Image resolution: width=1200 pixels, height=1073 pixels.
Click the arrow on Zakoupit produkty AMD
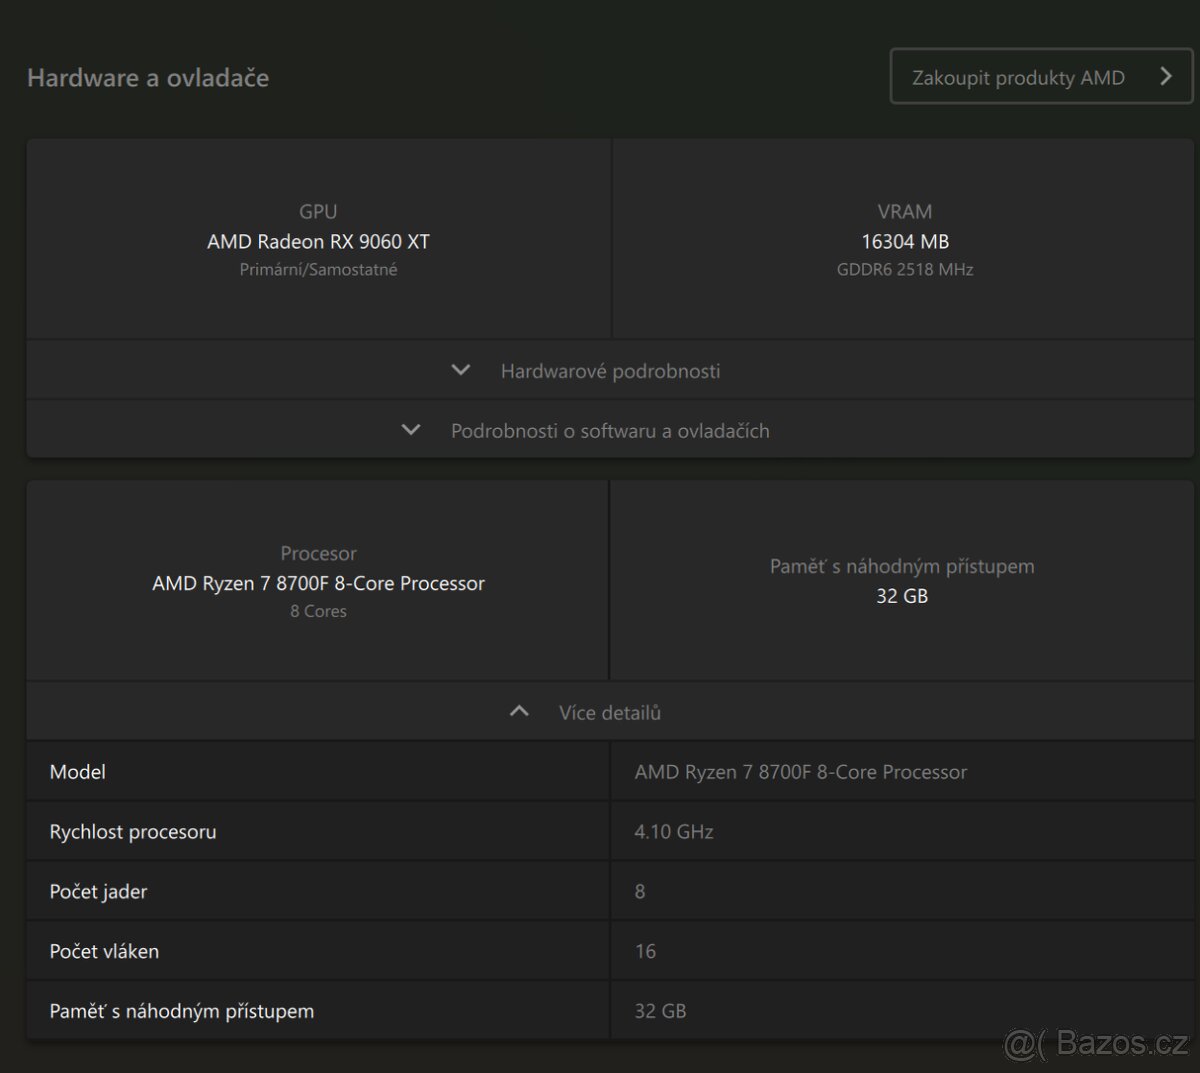tap(1165, 77)
